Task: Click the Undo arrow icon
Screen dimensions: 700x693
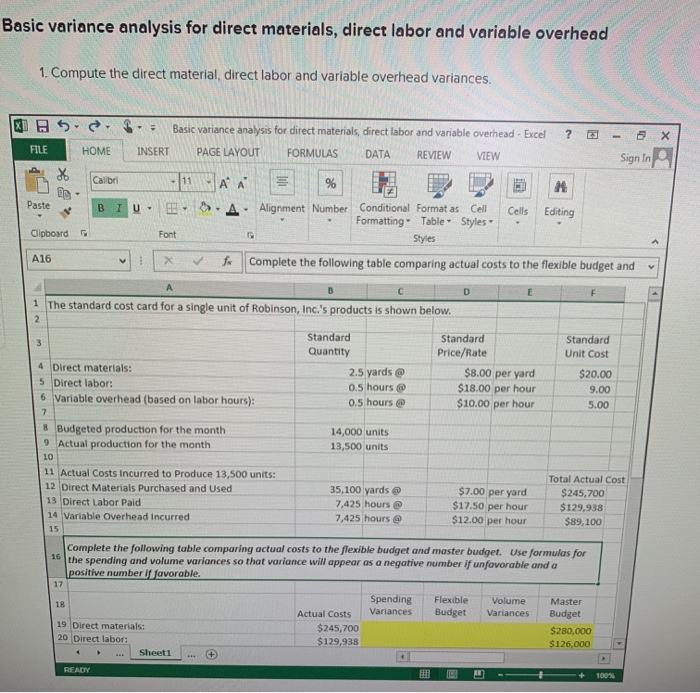Action: click(x=63, y=126)
